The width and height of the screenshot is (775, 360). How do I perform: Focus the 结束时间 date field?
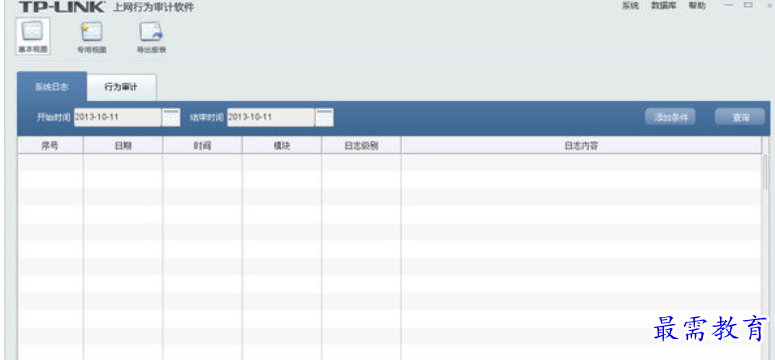point(271,117)
